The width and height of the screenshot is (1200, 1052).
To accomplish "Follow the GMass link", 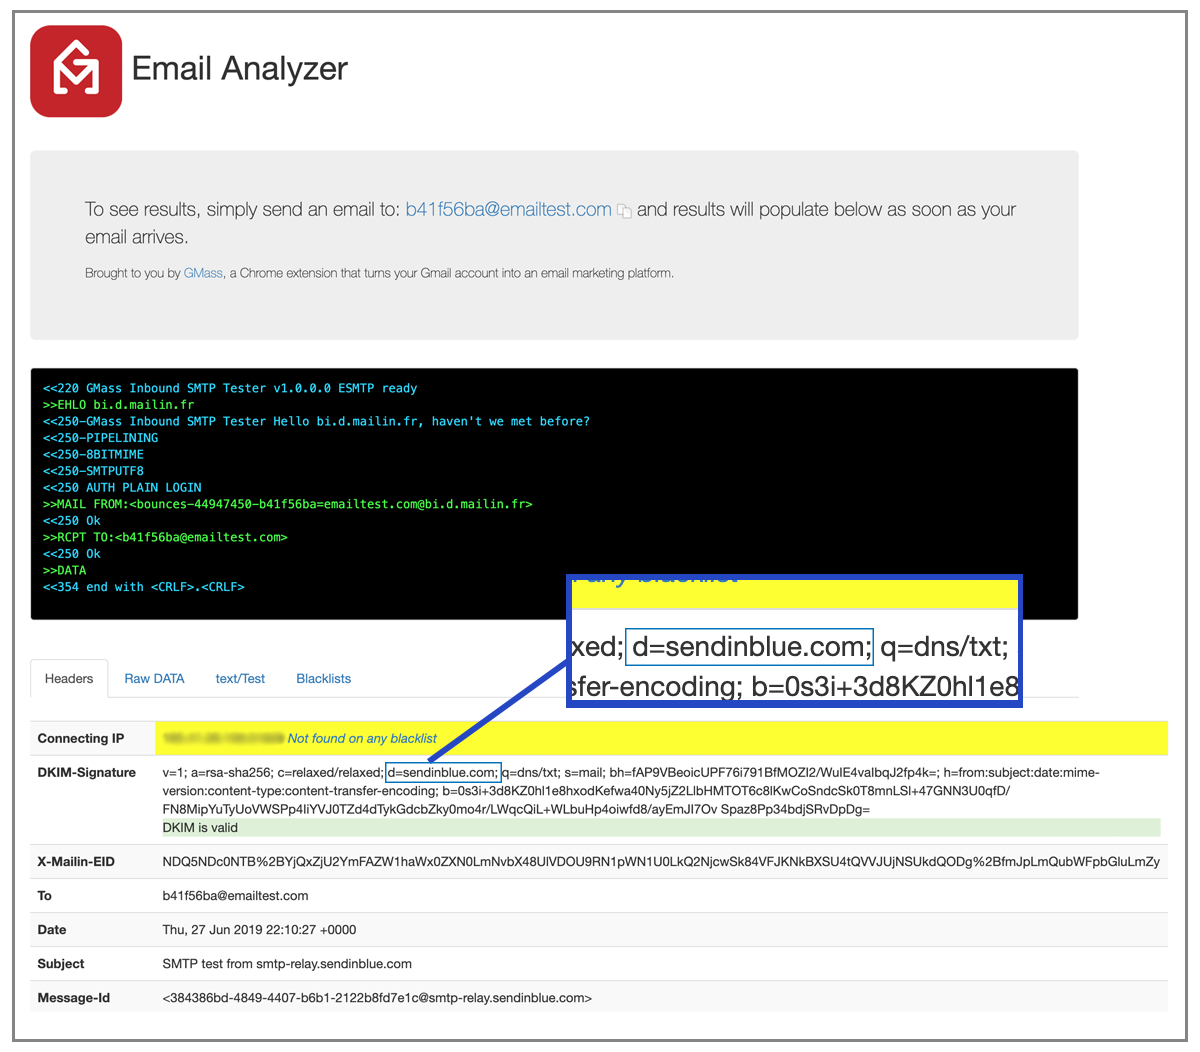I will (x=203, y=273).
